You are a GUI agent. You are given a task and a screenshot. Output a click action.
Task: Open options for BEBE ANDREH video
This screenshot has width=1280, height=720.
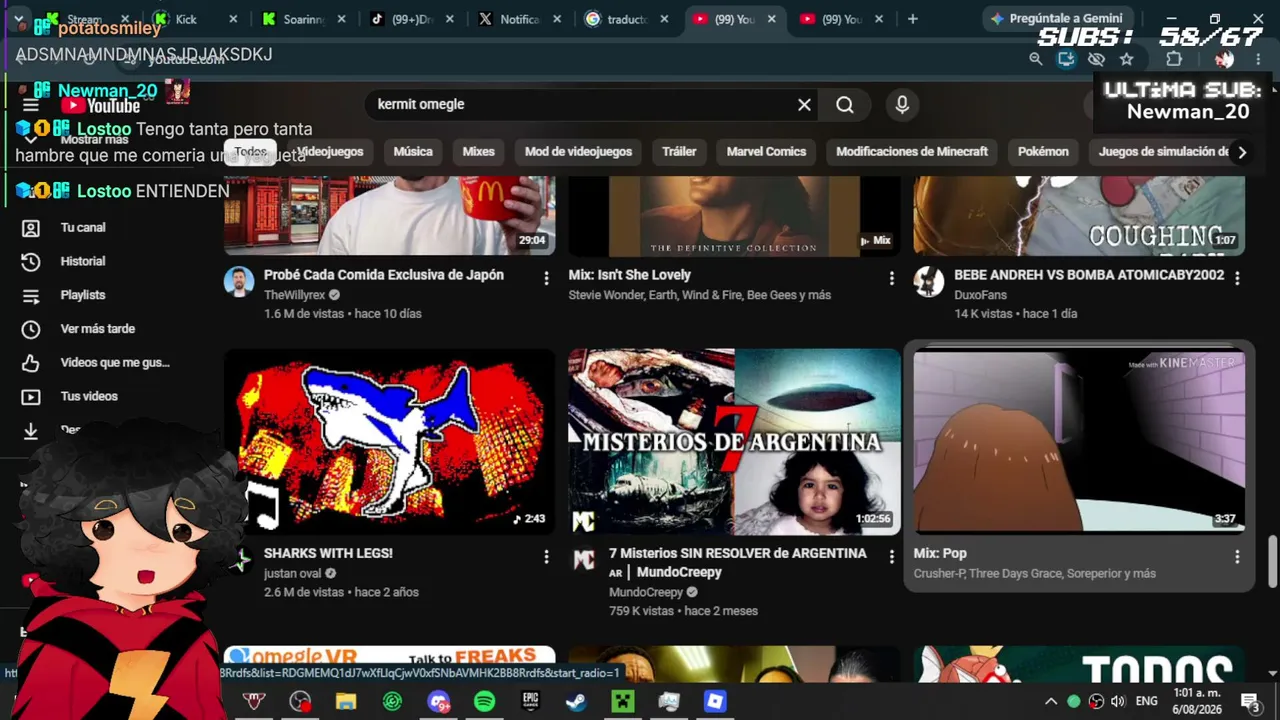pos(1237,278)
